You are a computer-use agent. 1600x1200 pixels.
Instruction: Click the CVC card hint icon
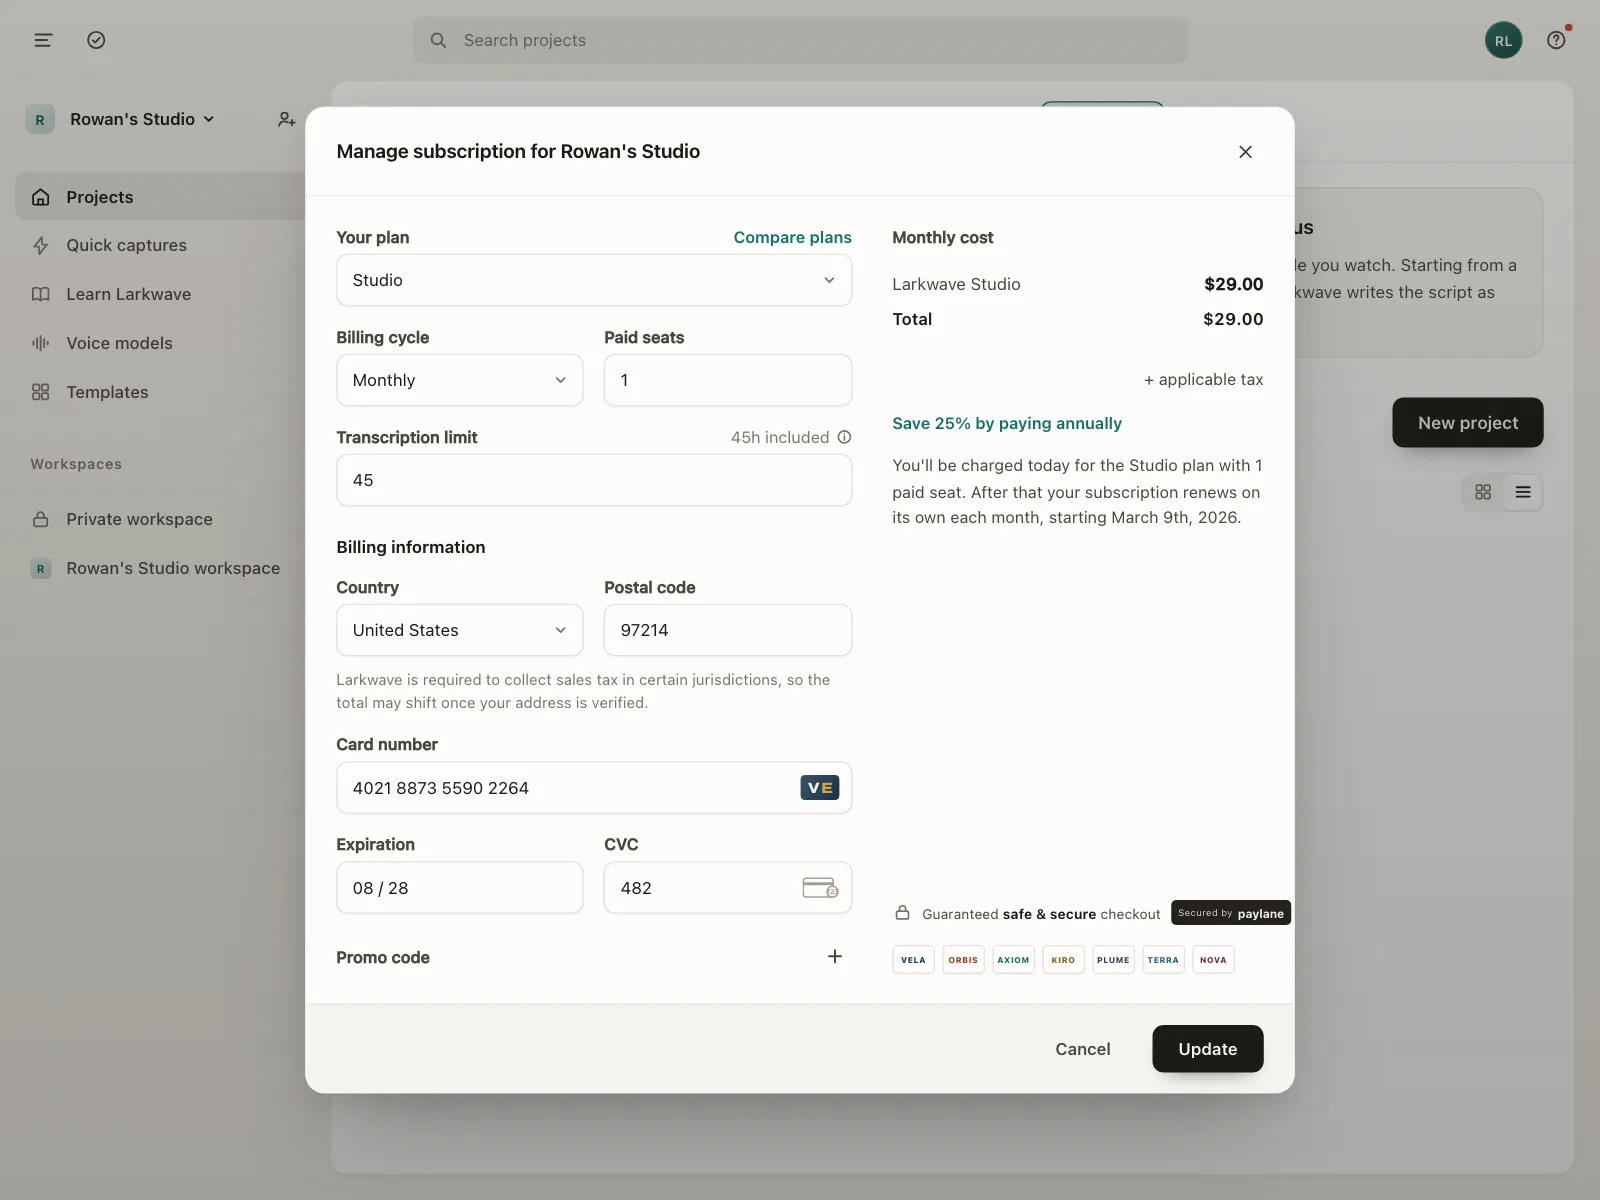820,888
